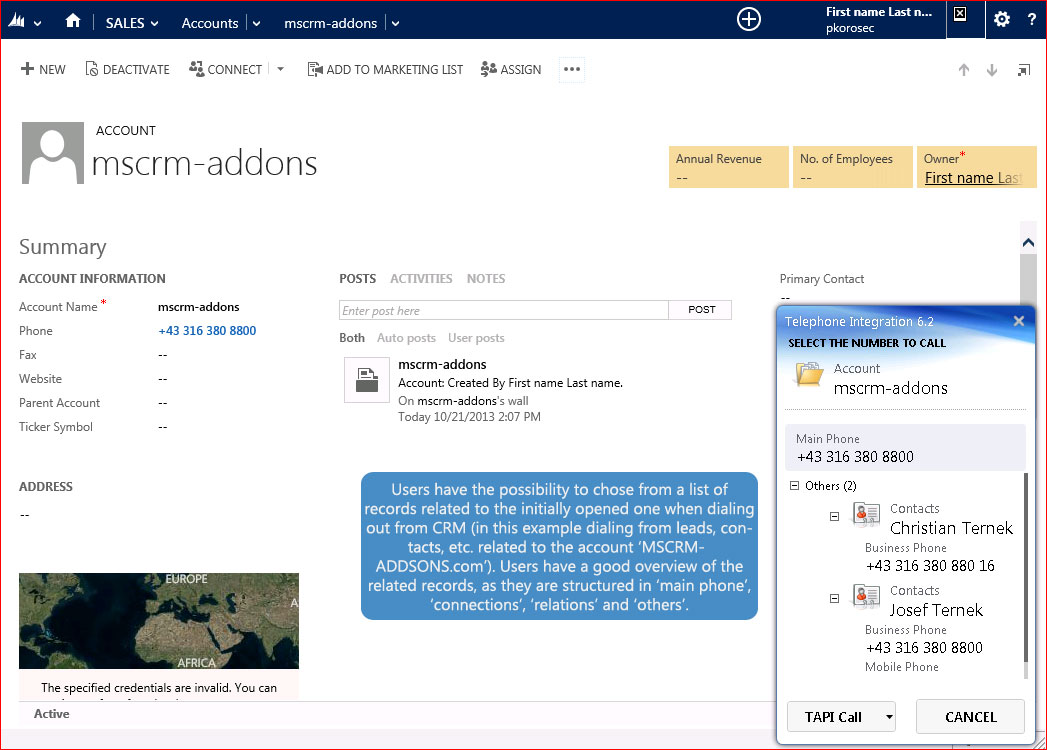Screen dimensions: 1047x750
Task: Click the Josef Ternek contact icon
Action: point(866,596)
